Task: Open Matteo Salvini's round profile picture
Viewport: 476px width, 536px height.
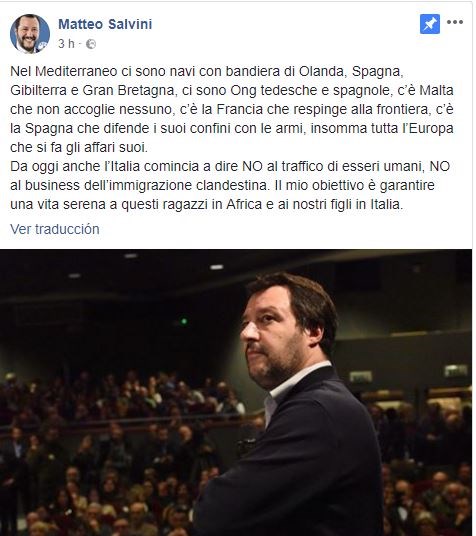Action: click(30, 34)
